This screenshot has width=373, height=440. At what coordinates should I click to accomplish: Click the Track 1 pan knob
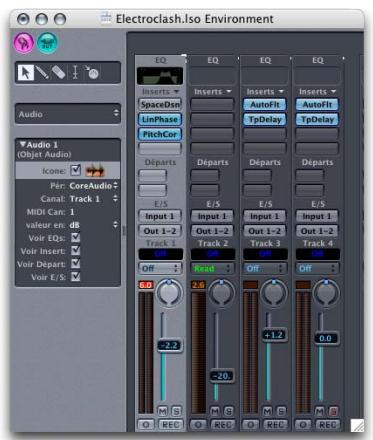pyautogui.click(x=169, y=293)
